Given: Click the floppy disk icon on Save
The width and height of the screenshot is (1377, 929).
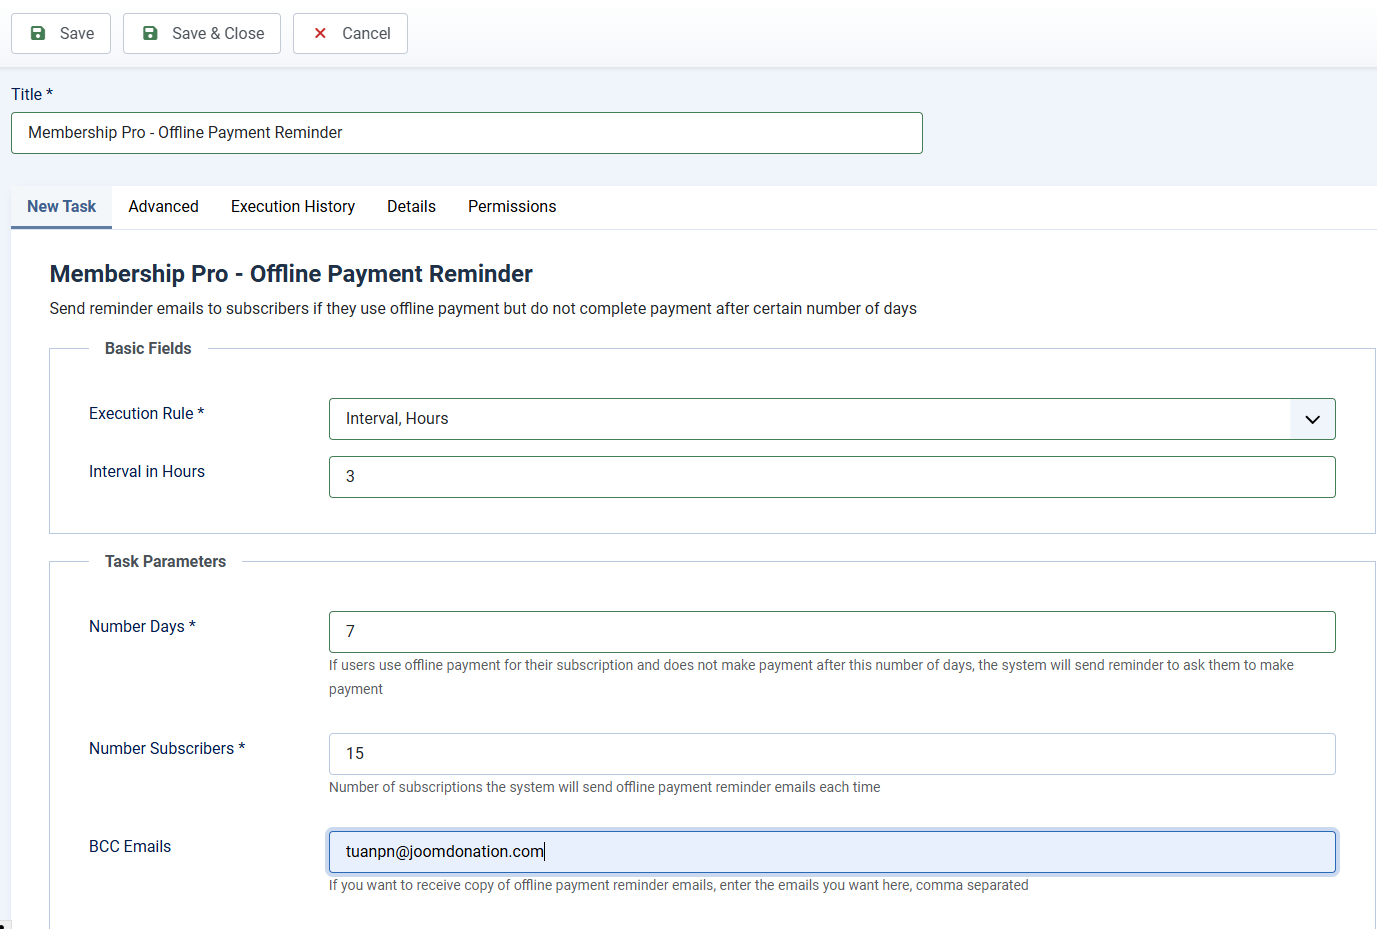Looking at the screenshot, I should 38,34.
